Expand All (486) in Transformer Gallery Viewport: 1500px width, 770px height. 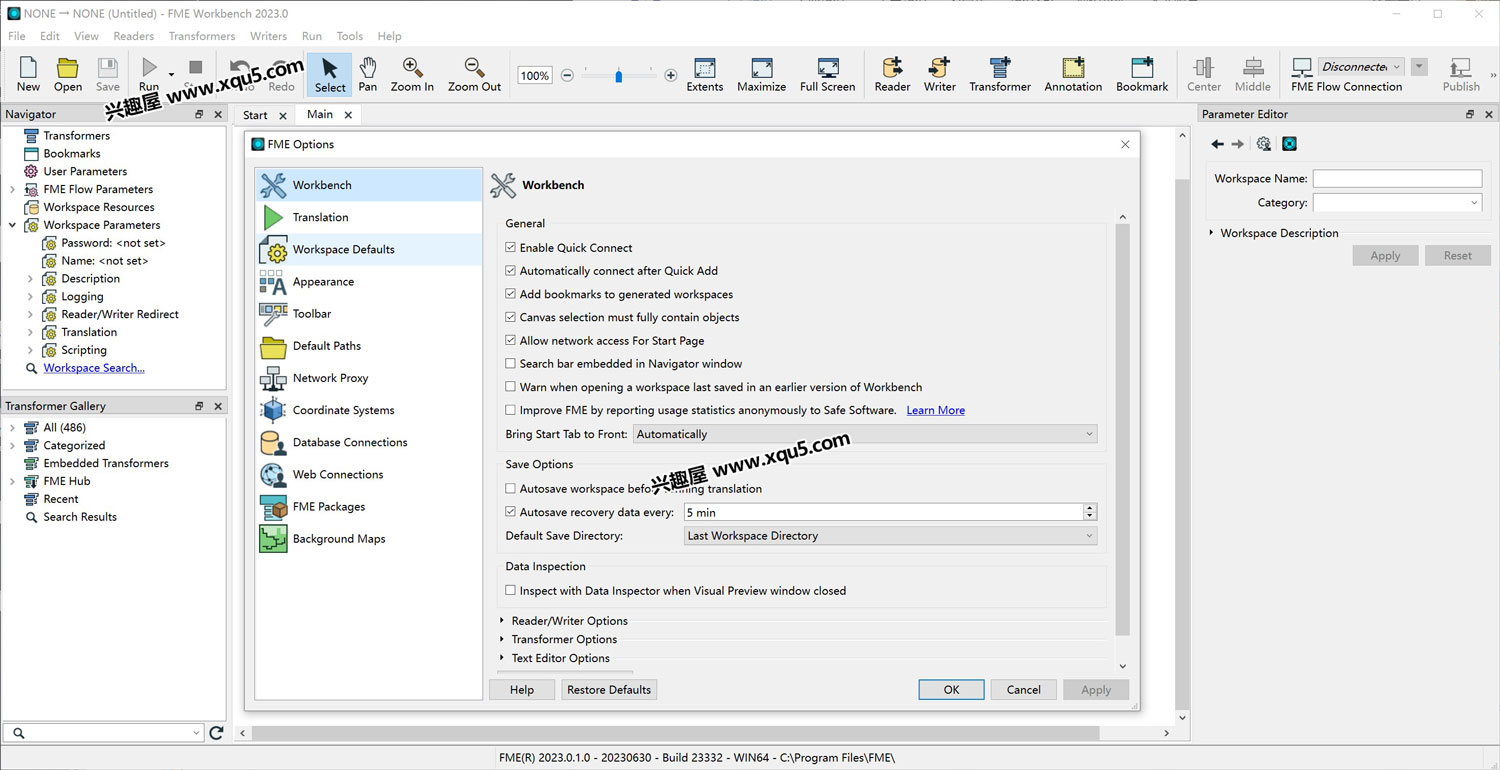point(12,428)
